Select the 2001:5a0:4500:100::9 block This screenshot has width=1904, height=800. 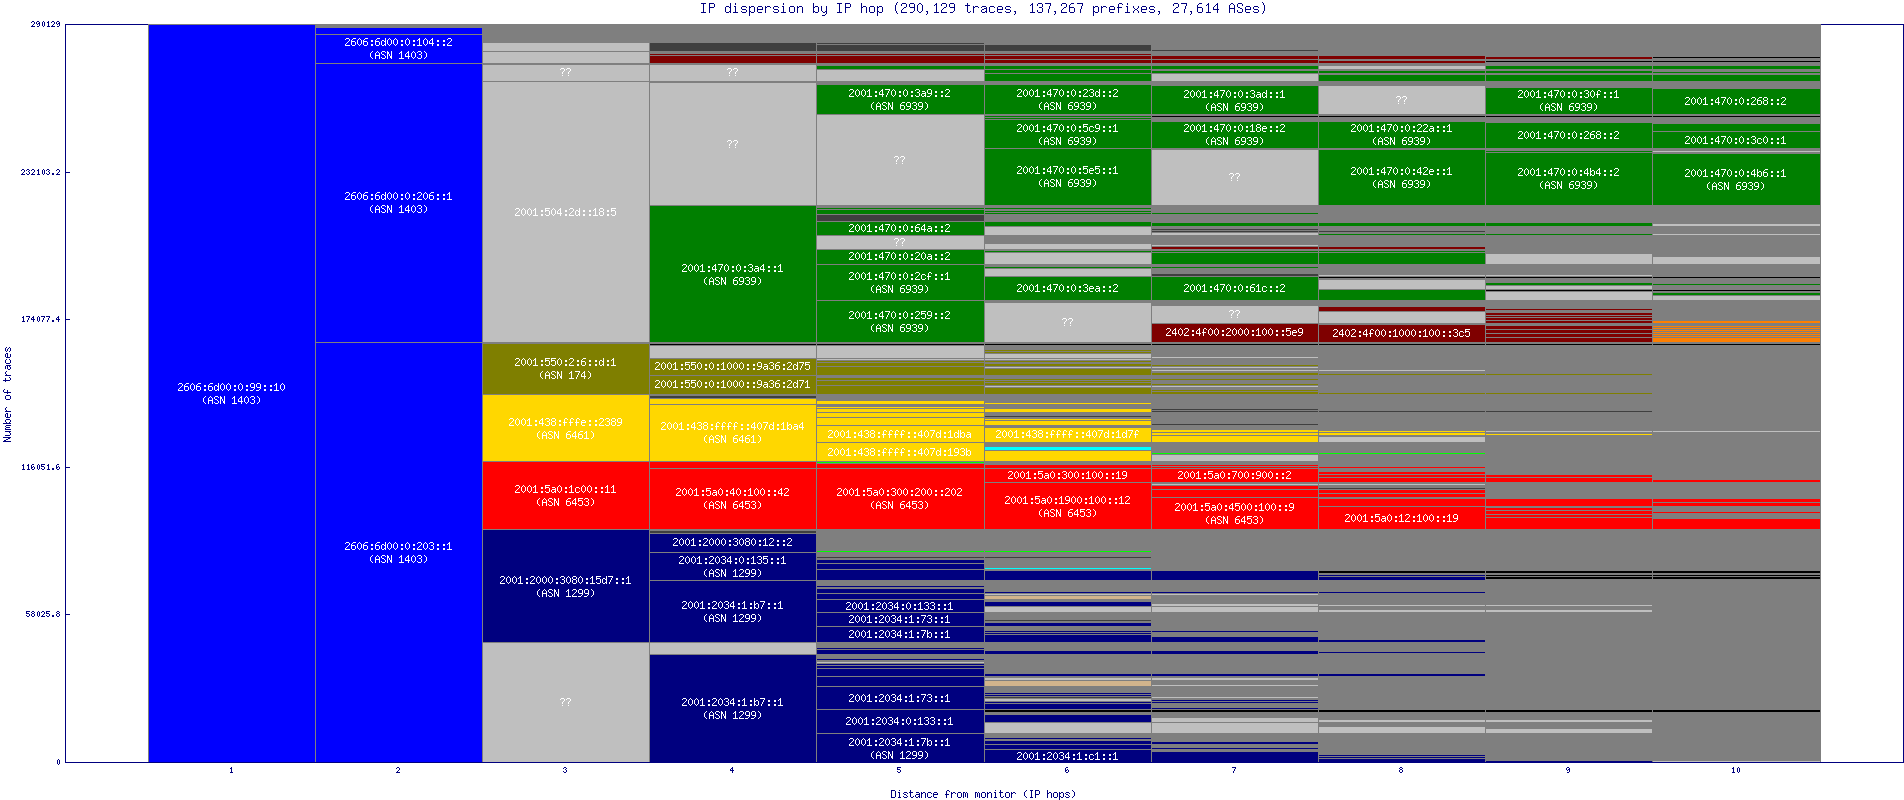click(x=1235, y=513)
